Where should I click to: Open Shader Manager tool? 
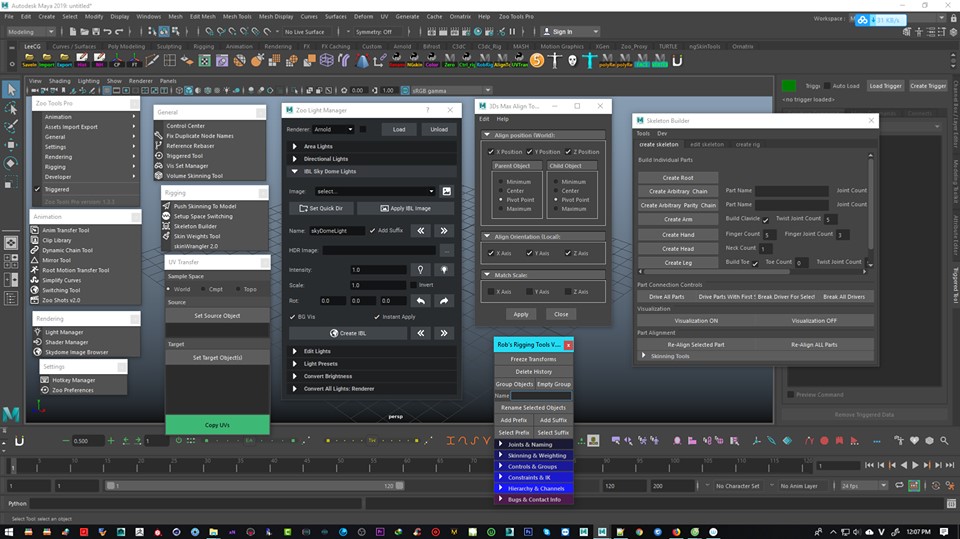(x=66, y=342)
